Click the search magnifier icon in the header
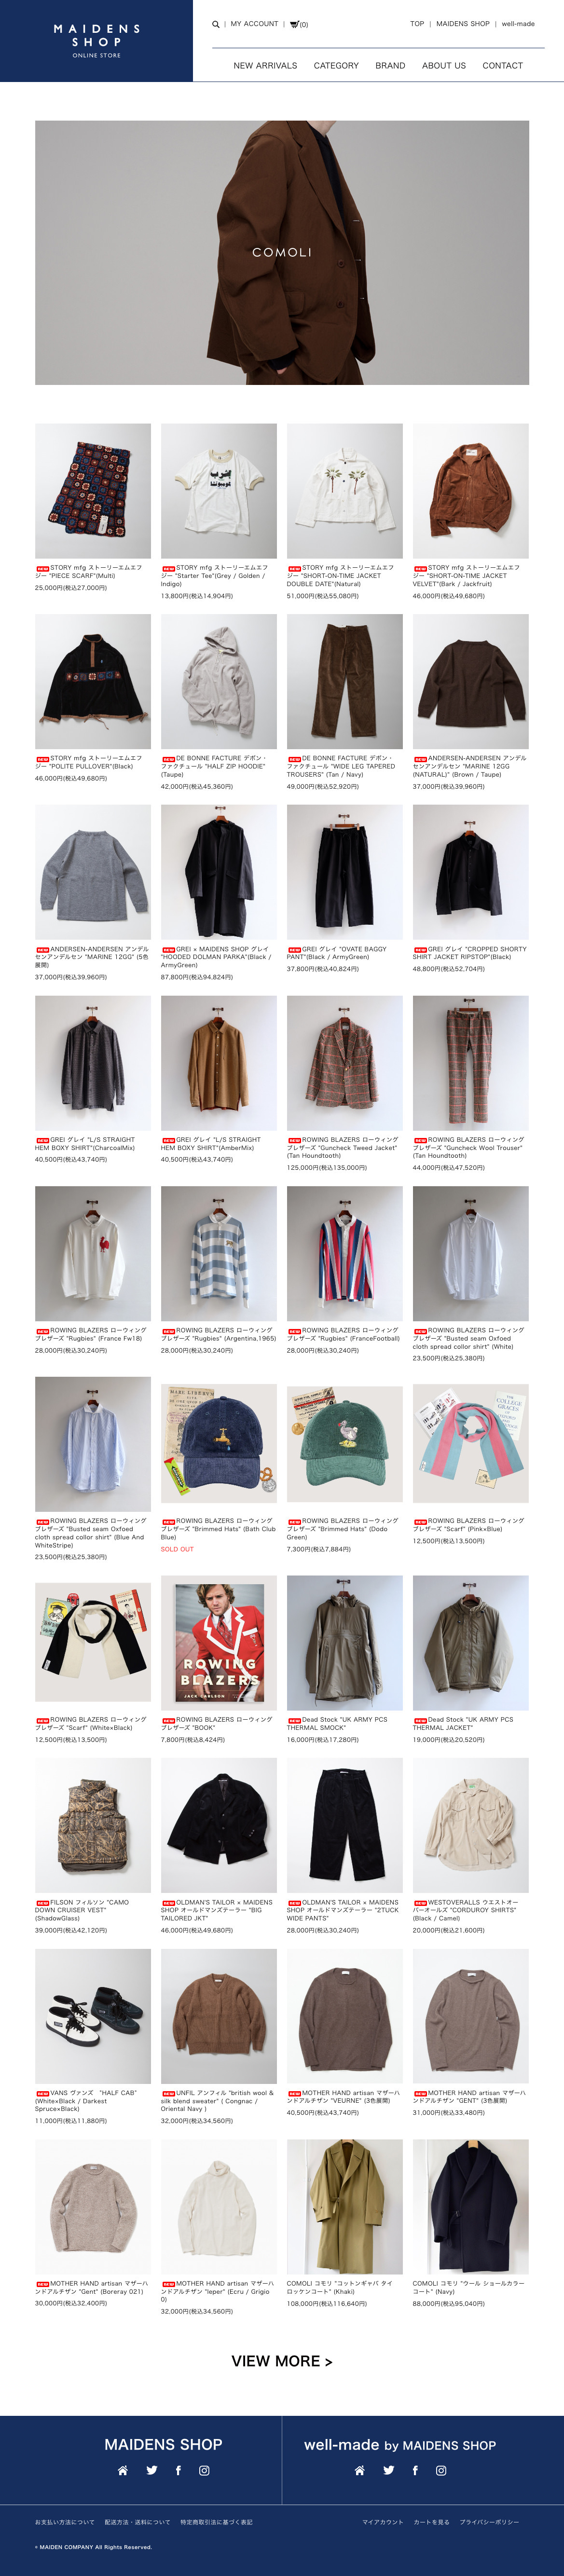This screenshot has width=564, height=2576. point(215,24)
